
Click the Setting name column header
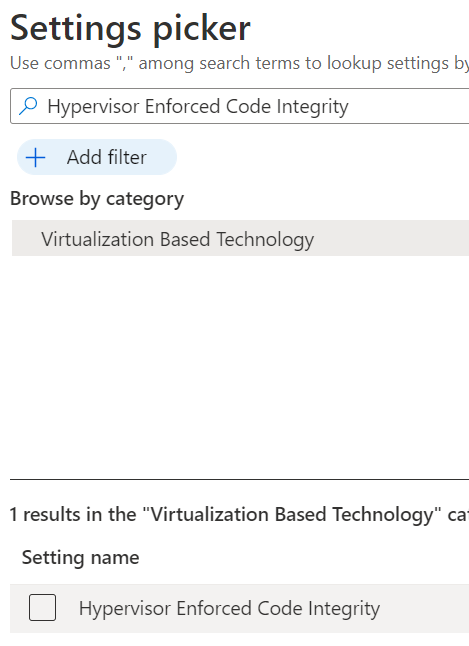tap(80, 557)
